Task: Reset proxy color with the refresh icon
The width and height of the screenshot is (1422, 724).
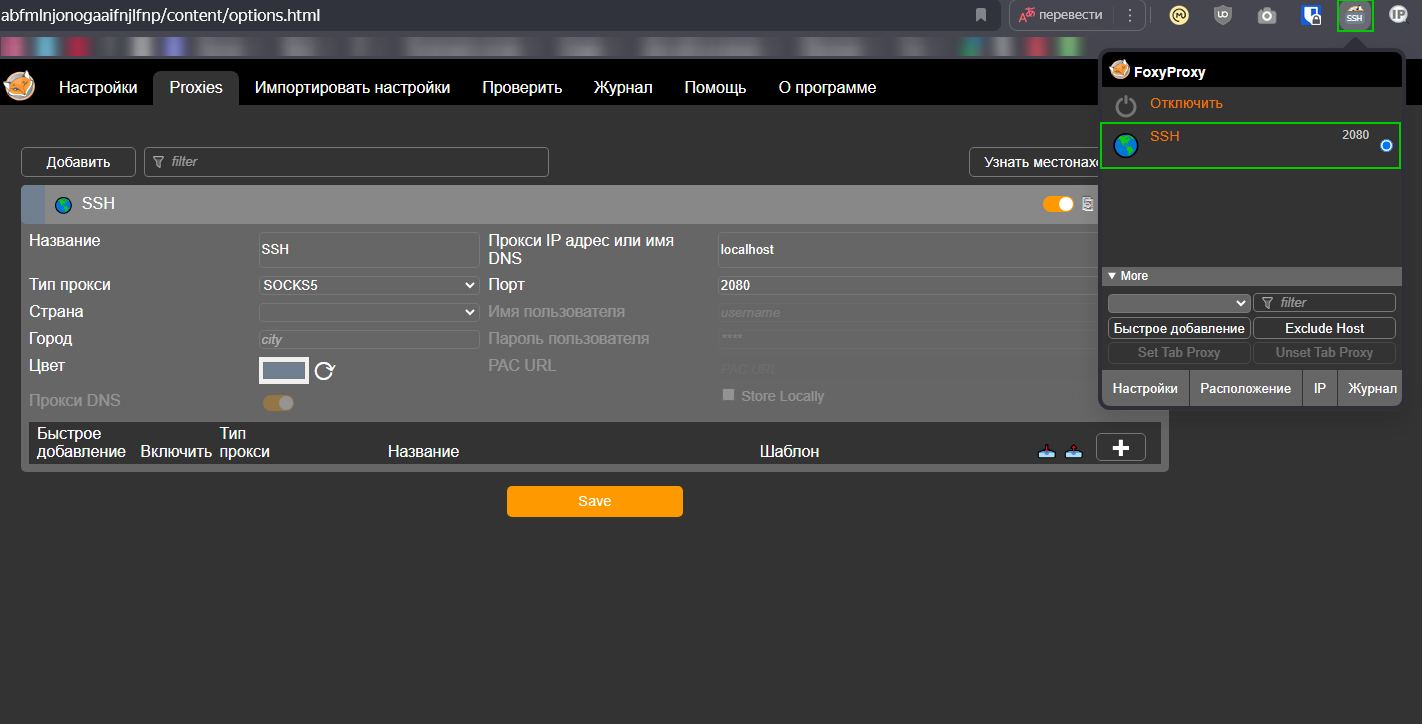Action: [325, 371]
